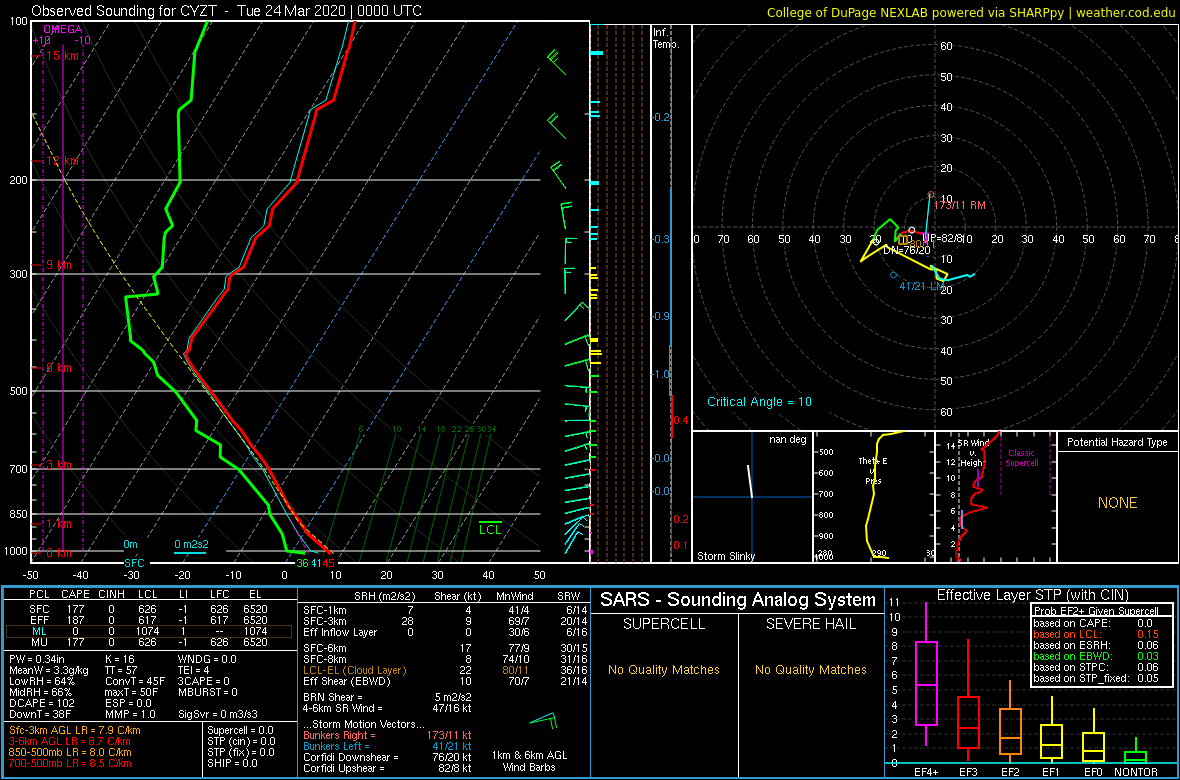Click the white line in Storm Slinky panel
The image size is (1180, 780).
point(750,481)
